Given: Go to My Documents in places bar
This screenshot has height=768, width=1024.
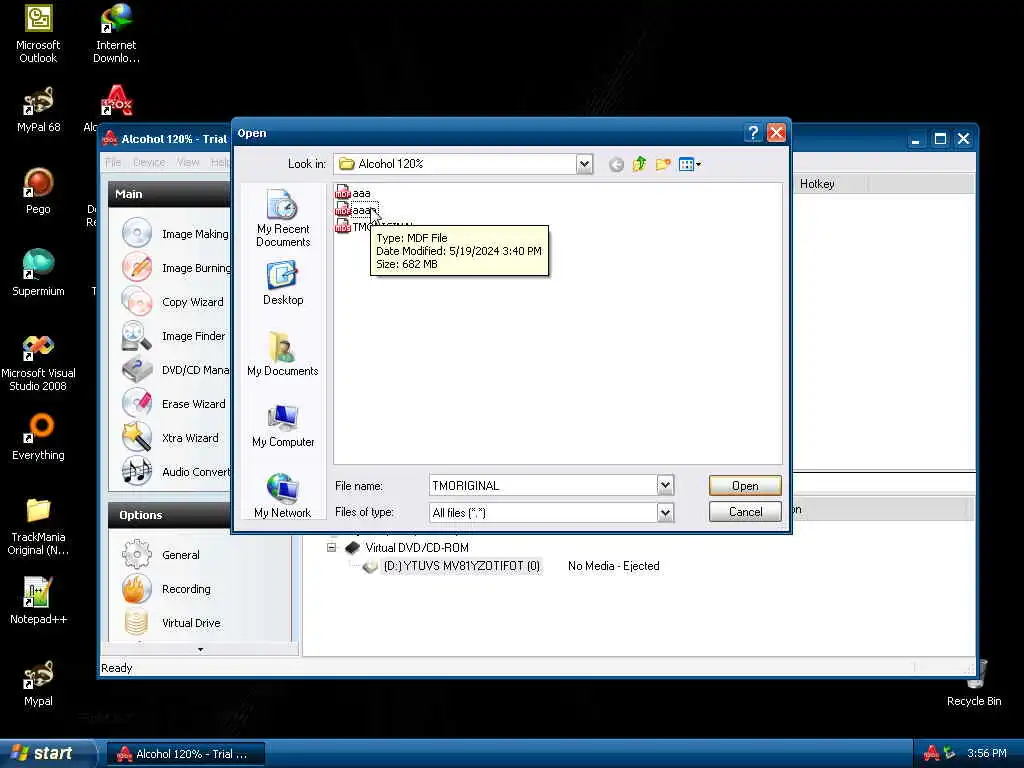Looking at the screenshot, I should pyautogui.click(x=283, y=353).
